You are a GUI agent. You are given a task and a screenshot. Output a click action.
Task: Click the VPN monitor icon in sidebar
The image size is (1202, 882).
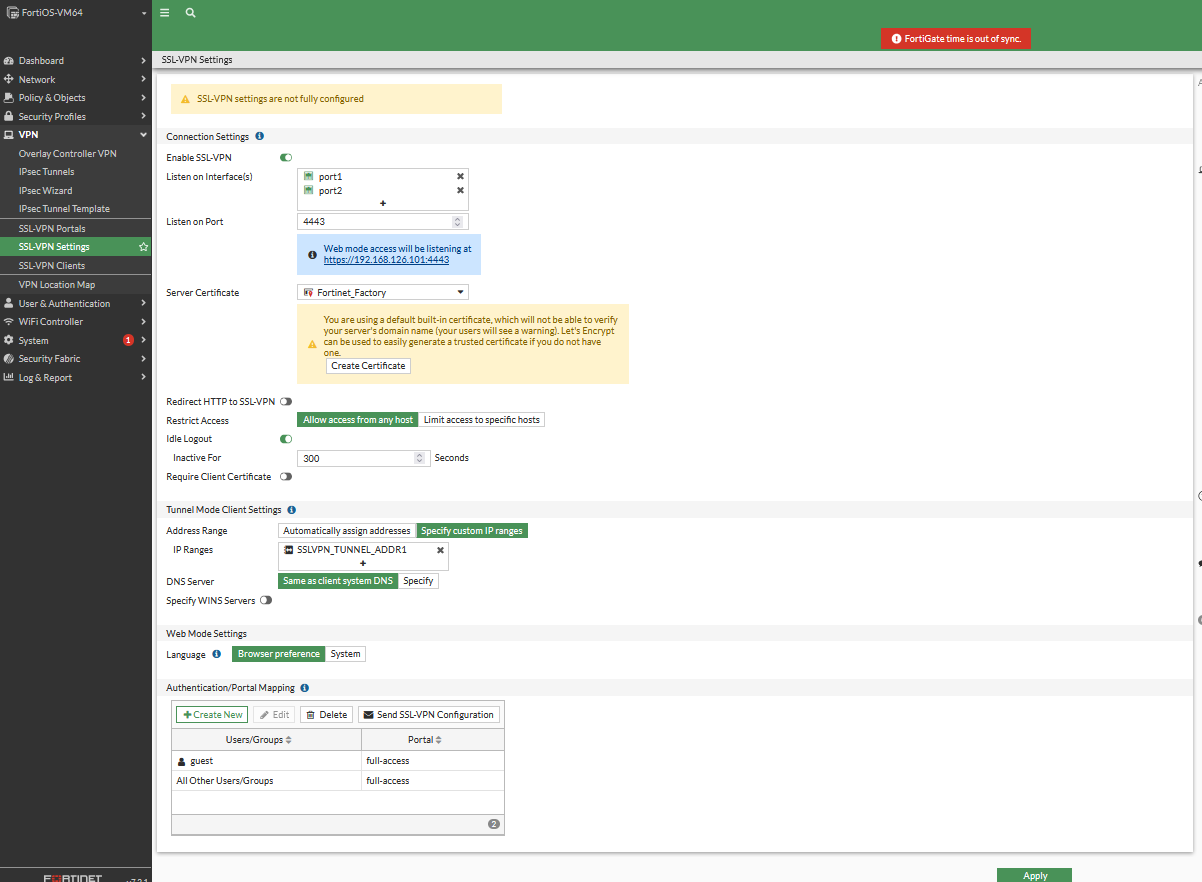pos(9,135)
